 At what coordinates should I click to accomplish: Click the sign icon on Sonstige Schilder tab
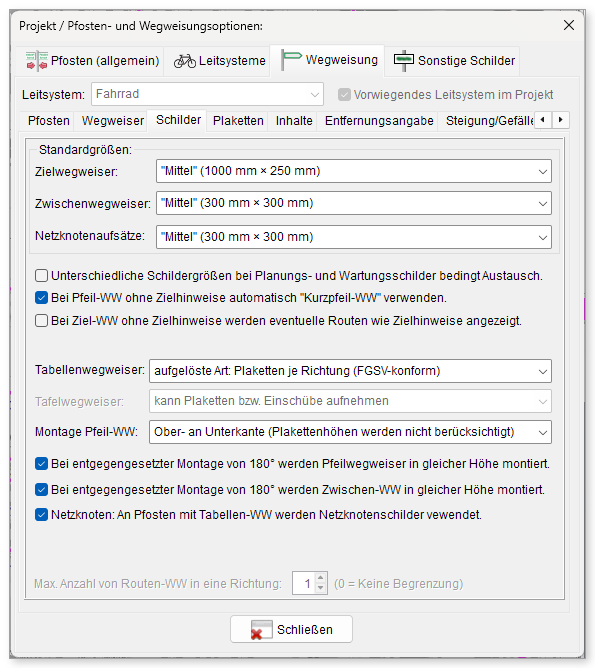point(404,61)
